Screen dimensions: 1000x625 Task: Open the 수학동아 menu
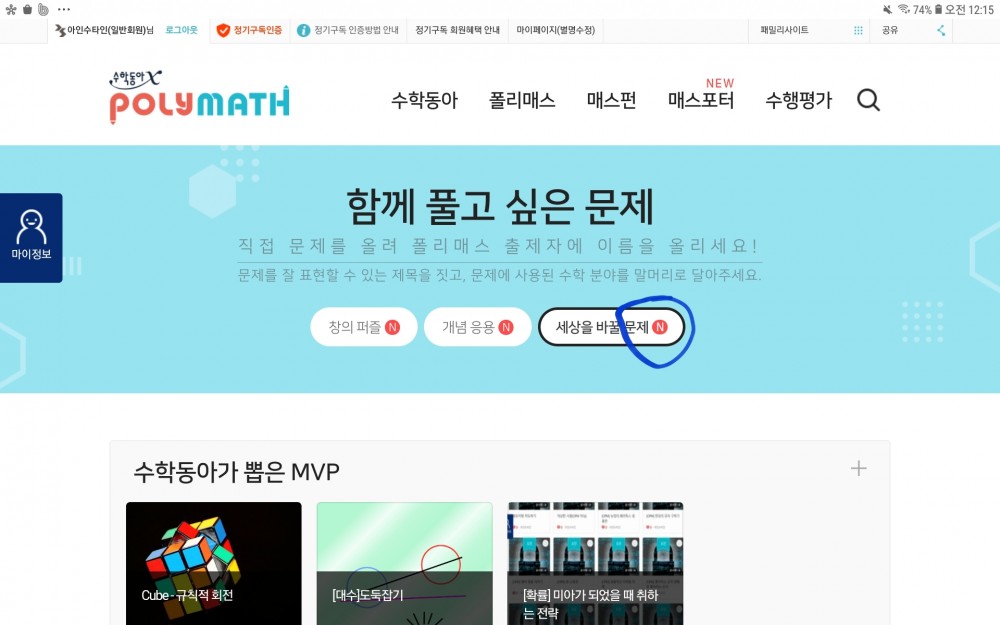coord(424,100)
